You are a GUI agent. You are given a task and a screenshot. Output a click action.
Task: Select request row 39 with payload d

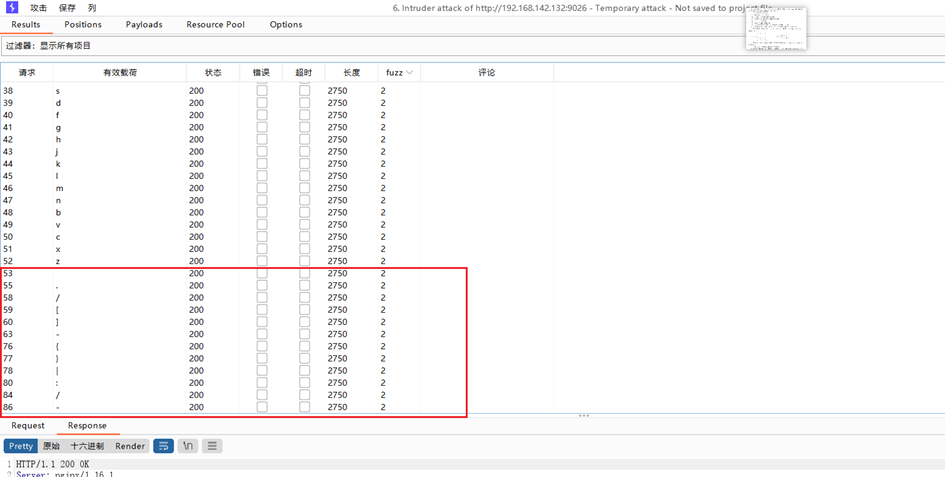point(277,103)
